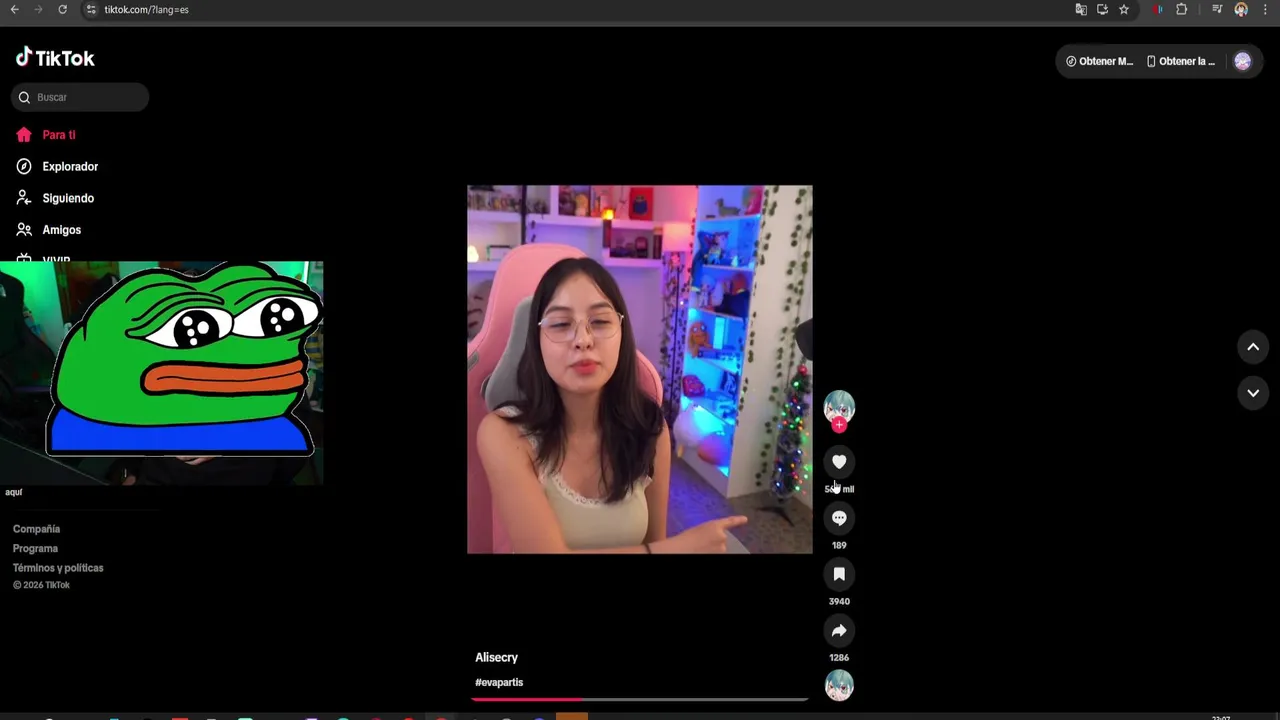Save video with bookmark icon
This screenshot has width=1280, height=720.
839,574
